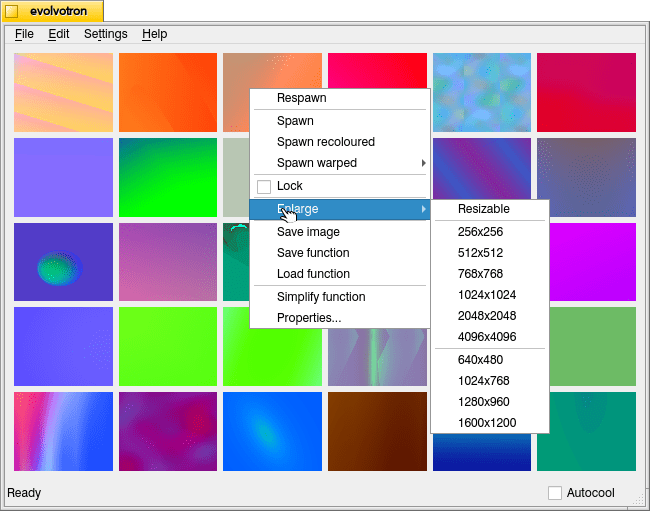The height and width of the screenshot is (511, 650).
Task: Expand the Enlarge submenu arrow
Action: (x=423, y=209)
